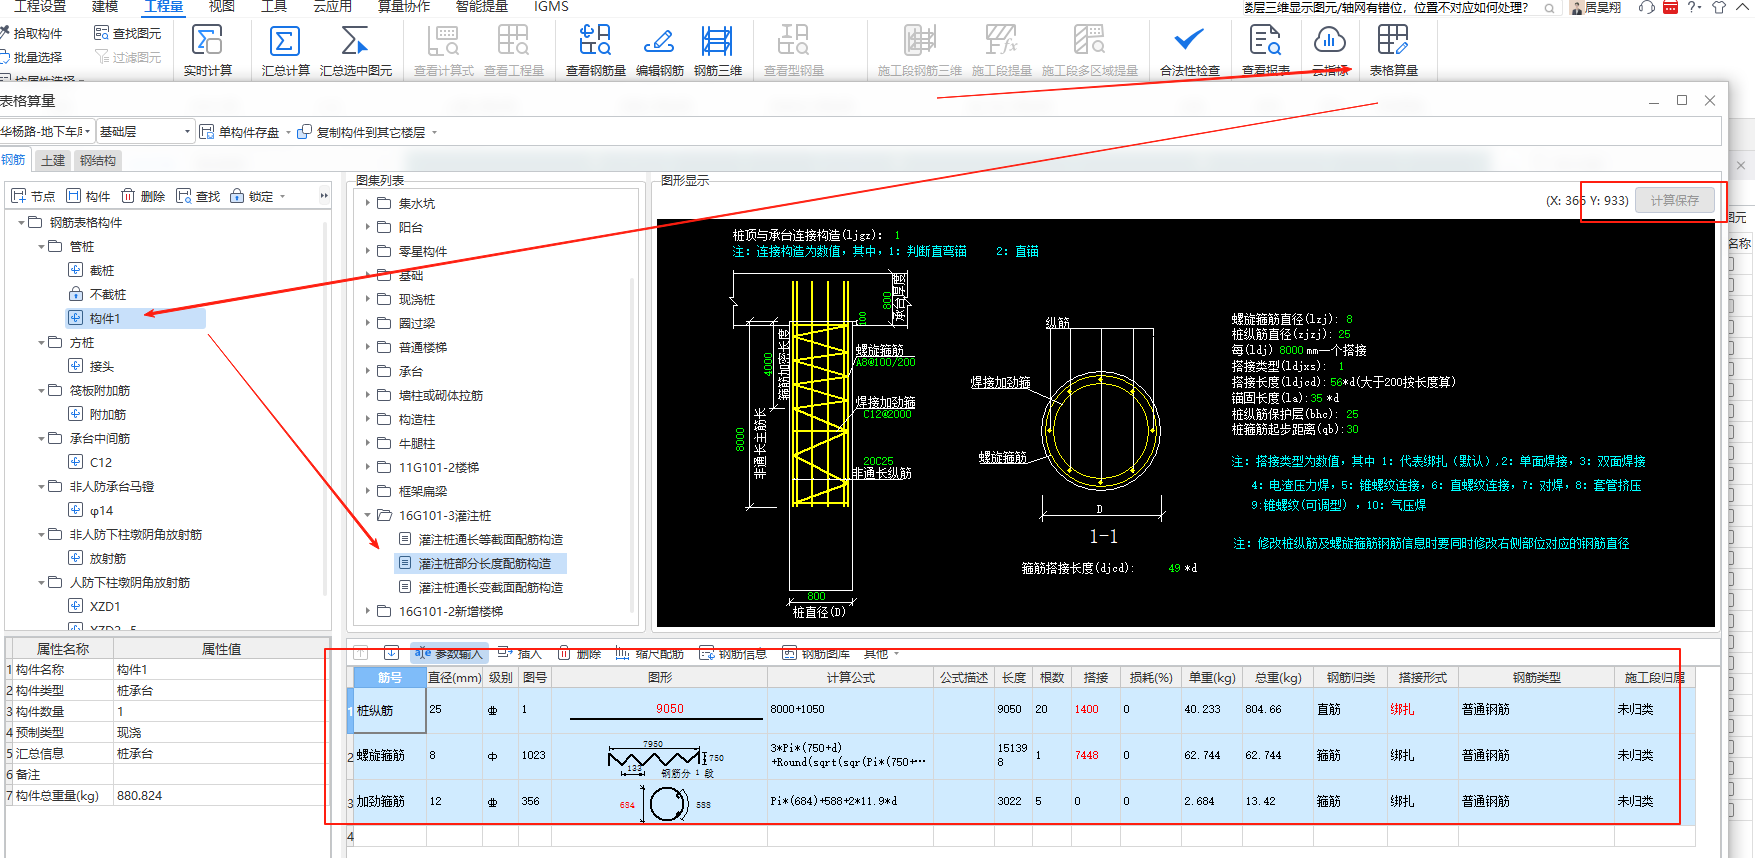
Task: Click 插入 insert row in rebar toolbar
Action: pos(519,653)
